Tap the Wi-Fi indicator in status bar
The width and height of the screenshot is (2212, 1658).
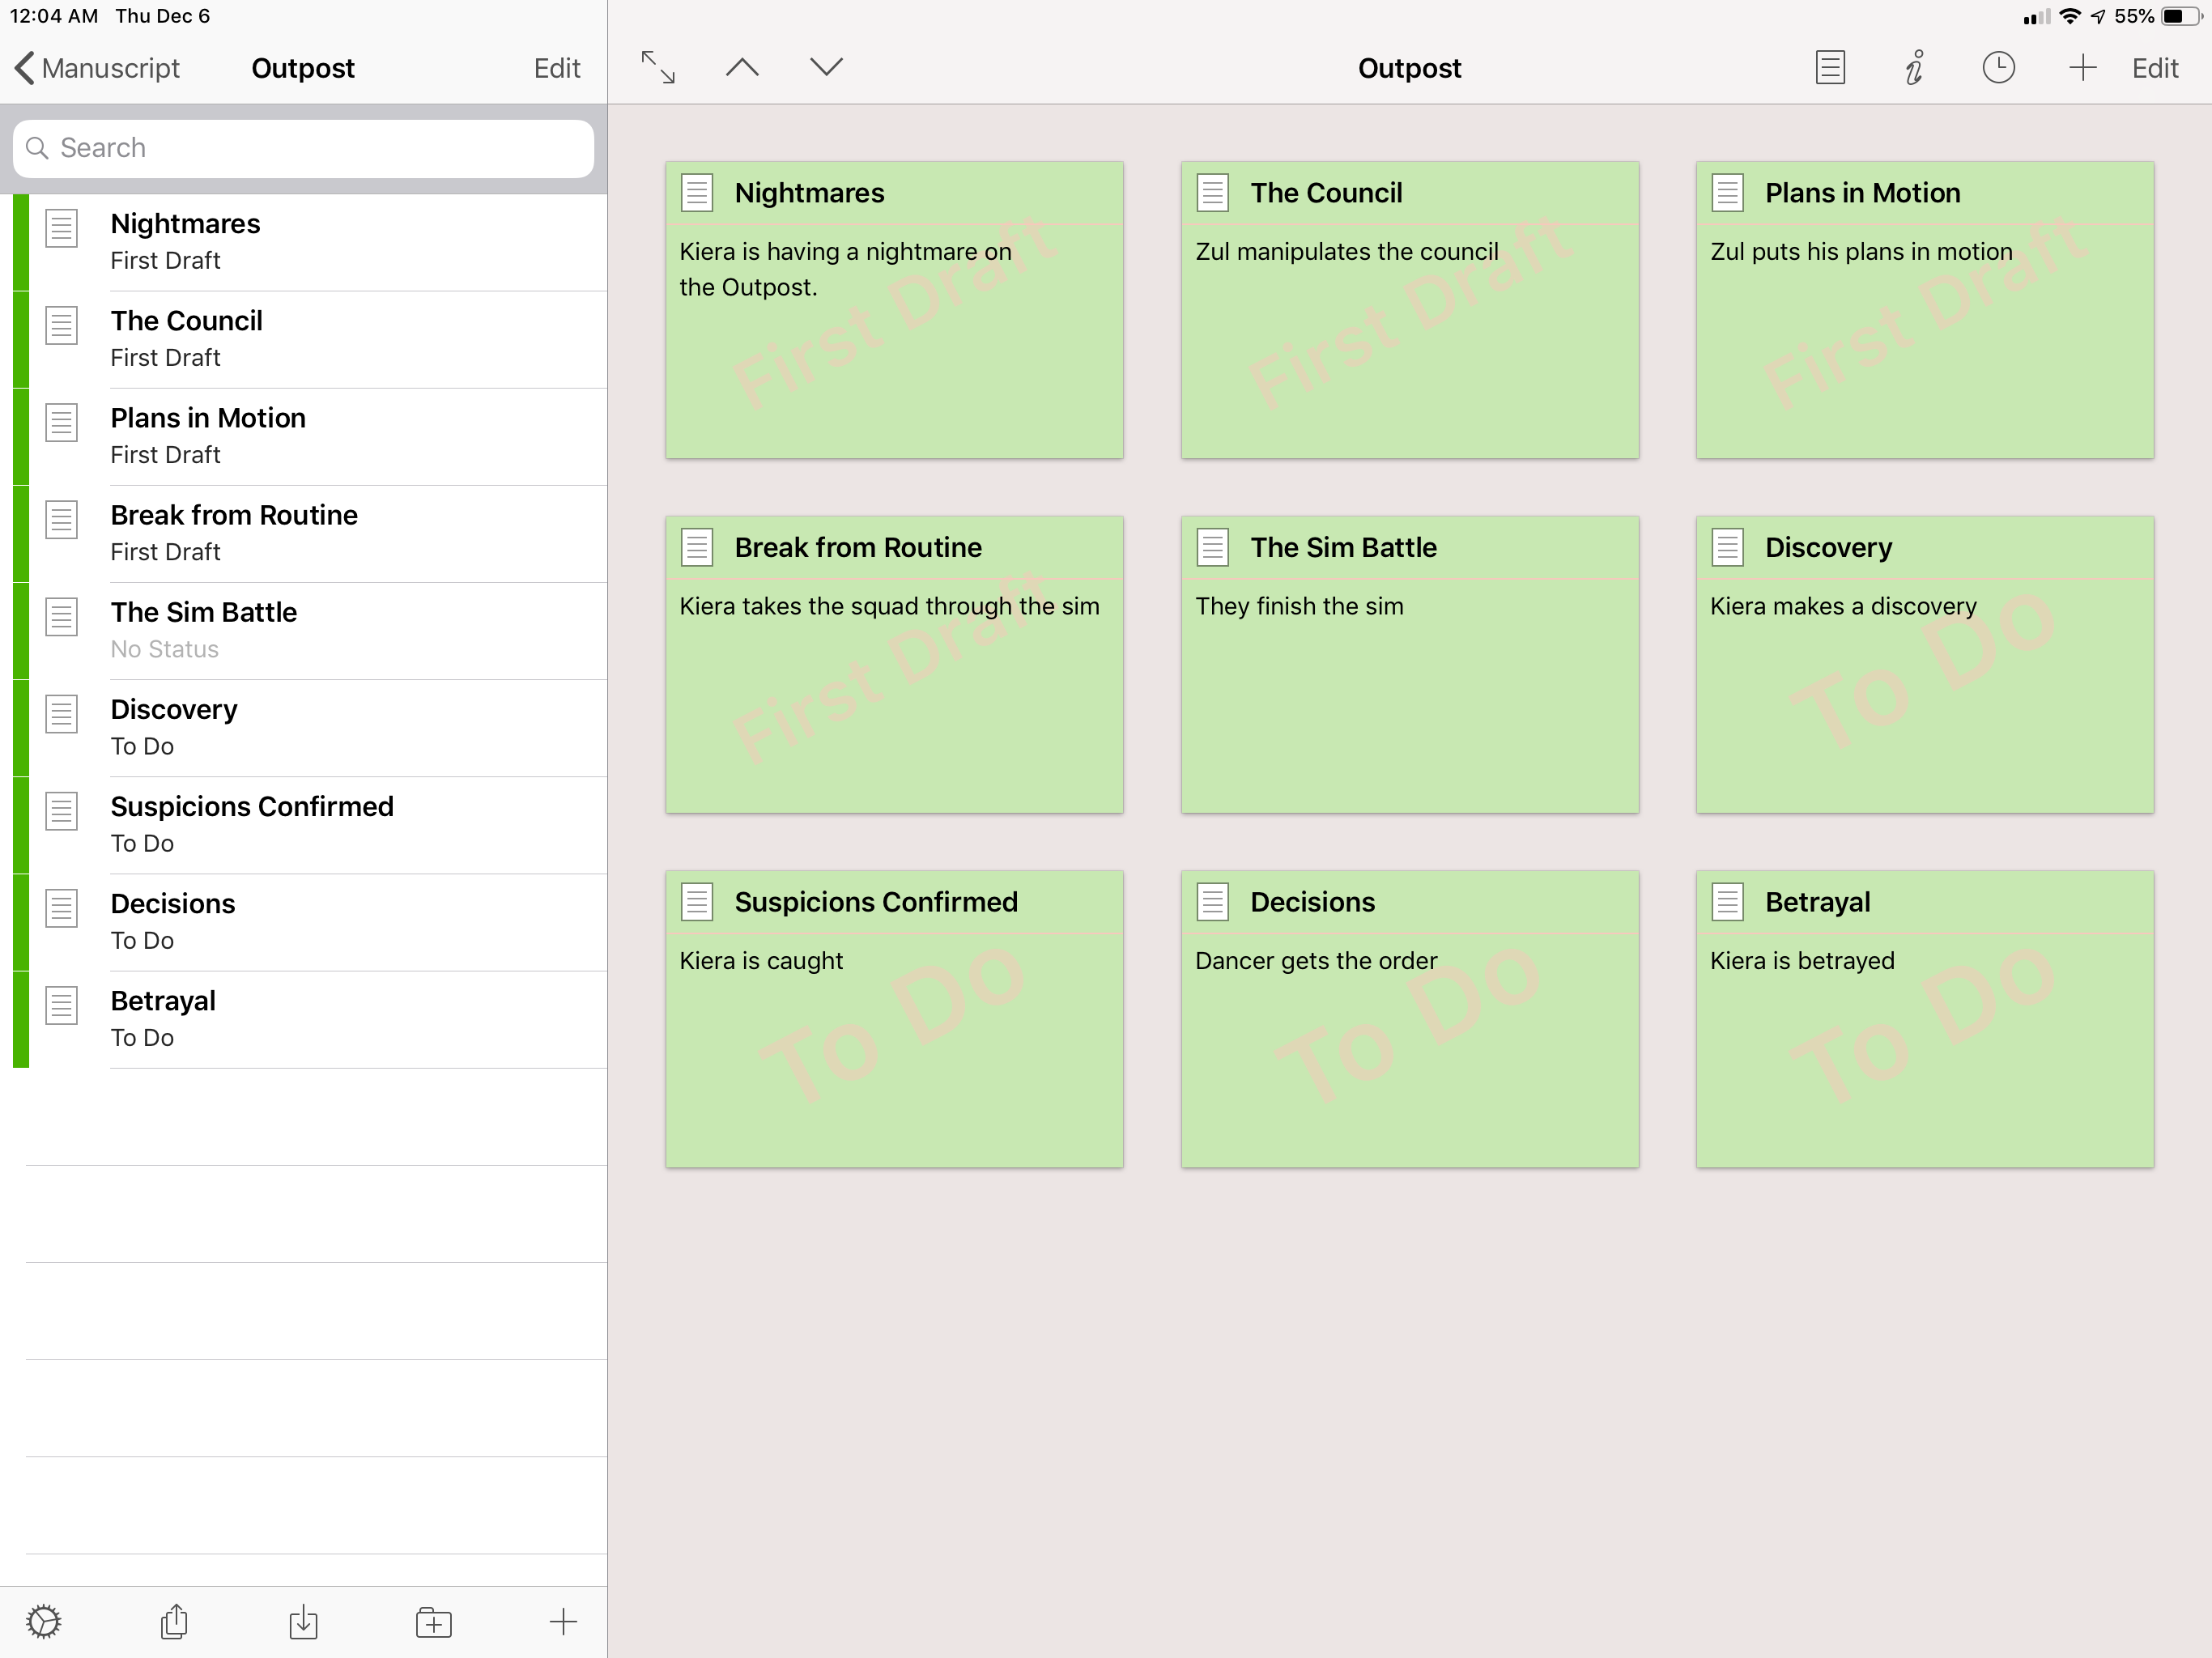[x=2070, y=16]
